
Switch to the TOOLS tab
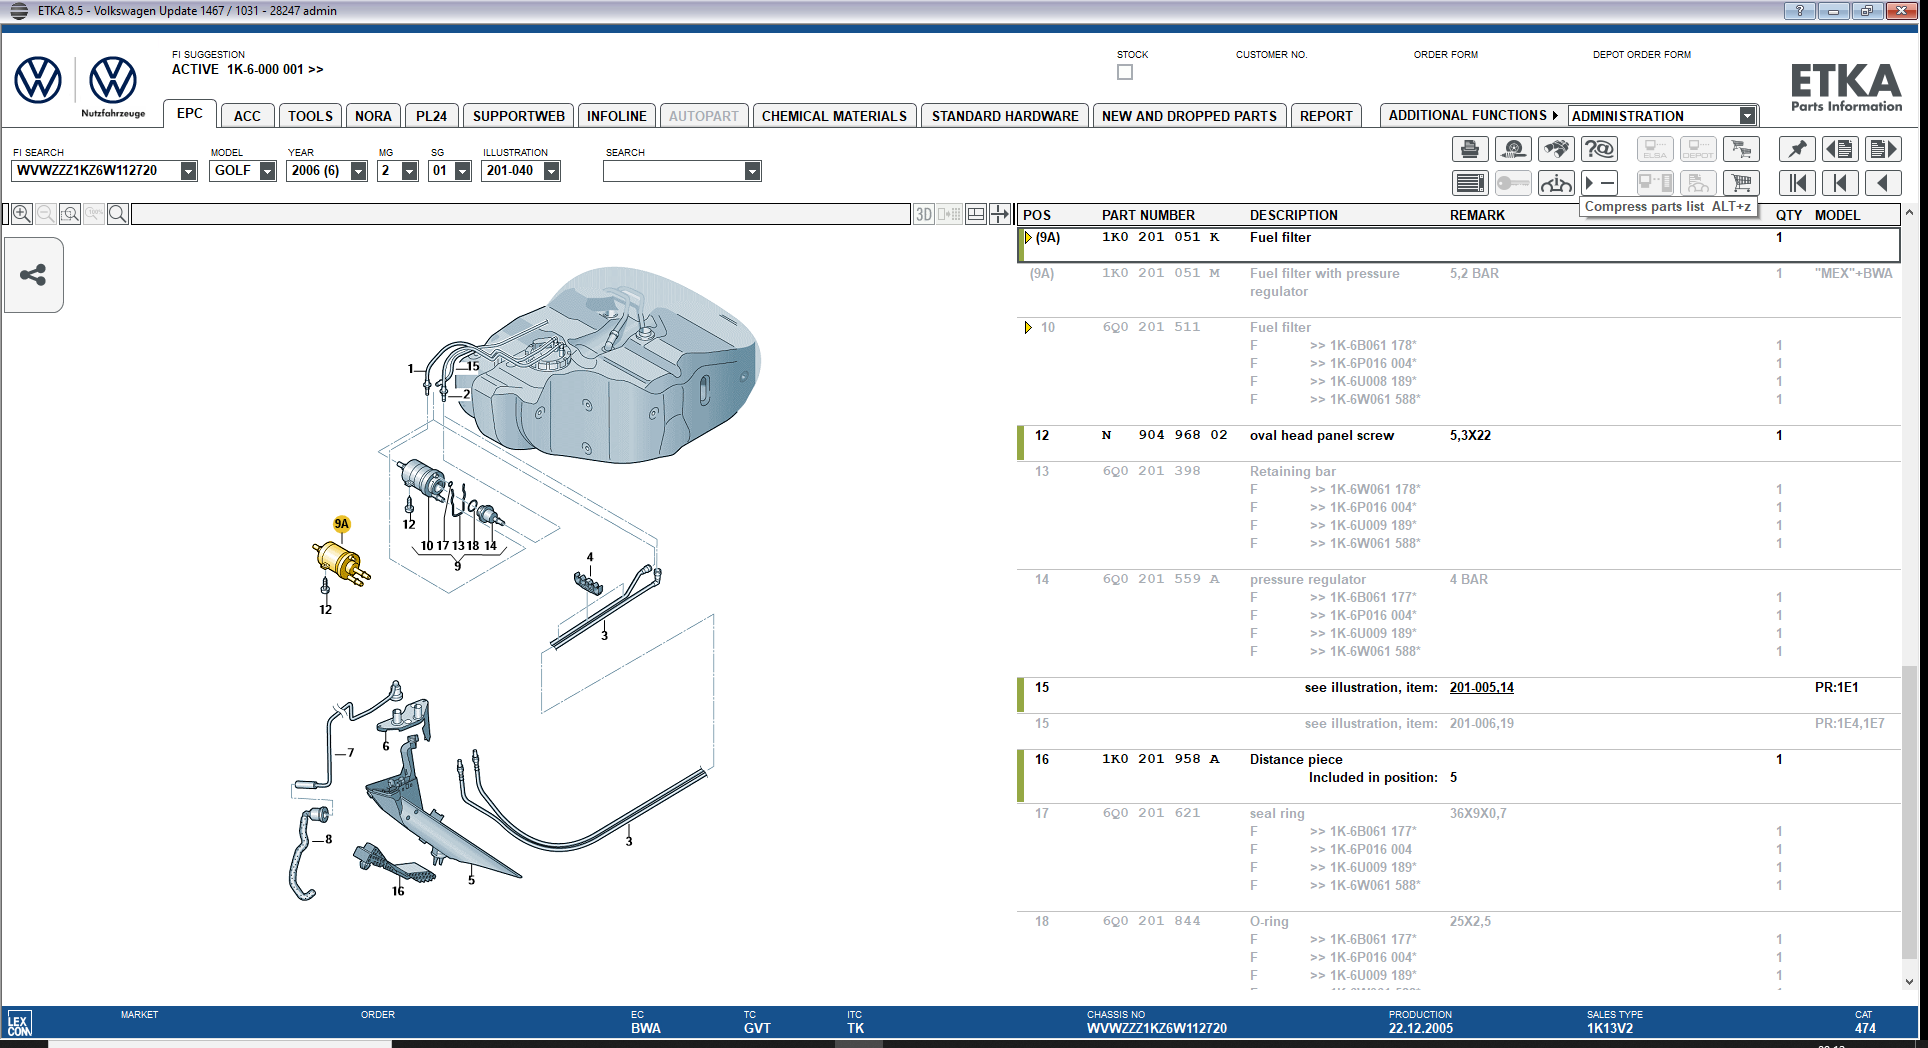(310, 116)
